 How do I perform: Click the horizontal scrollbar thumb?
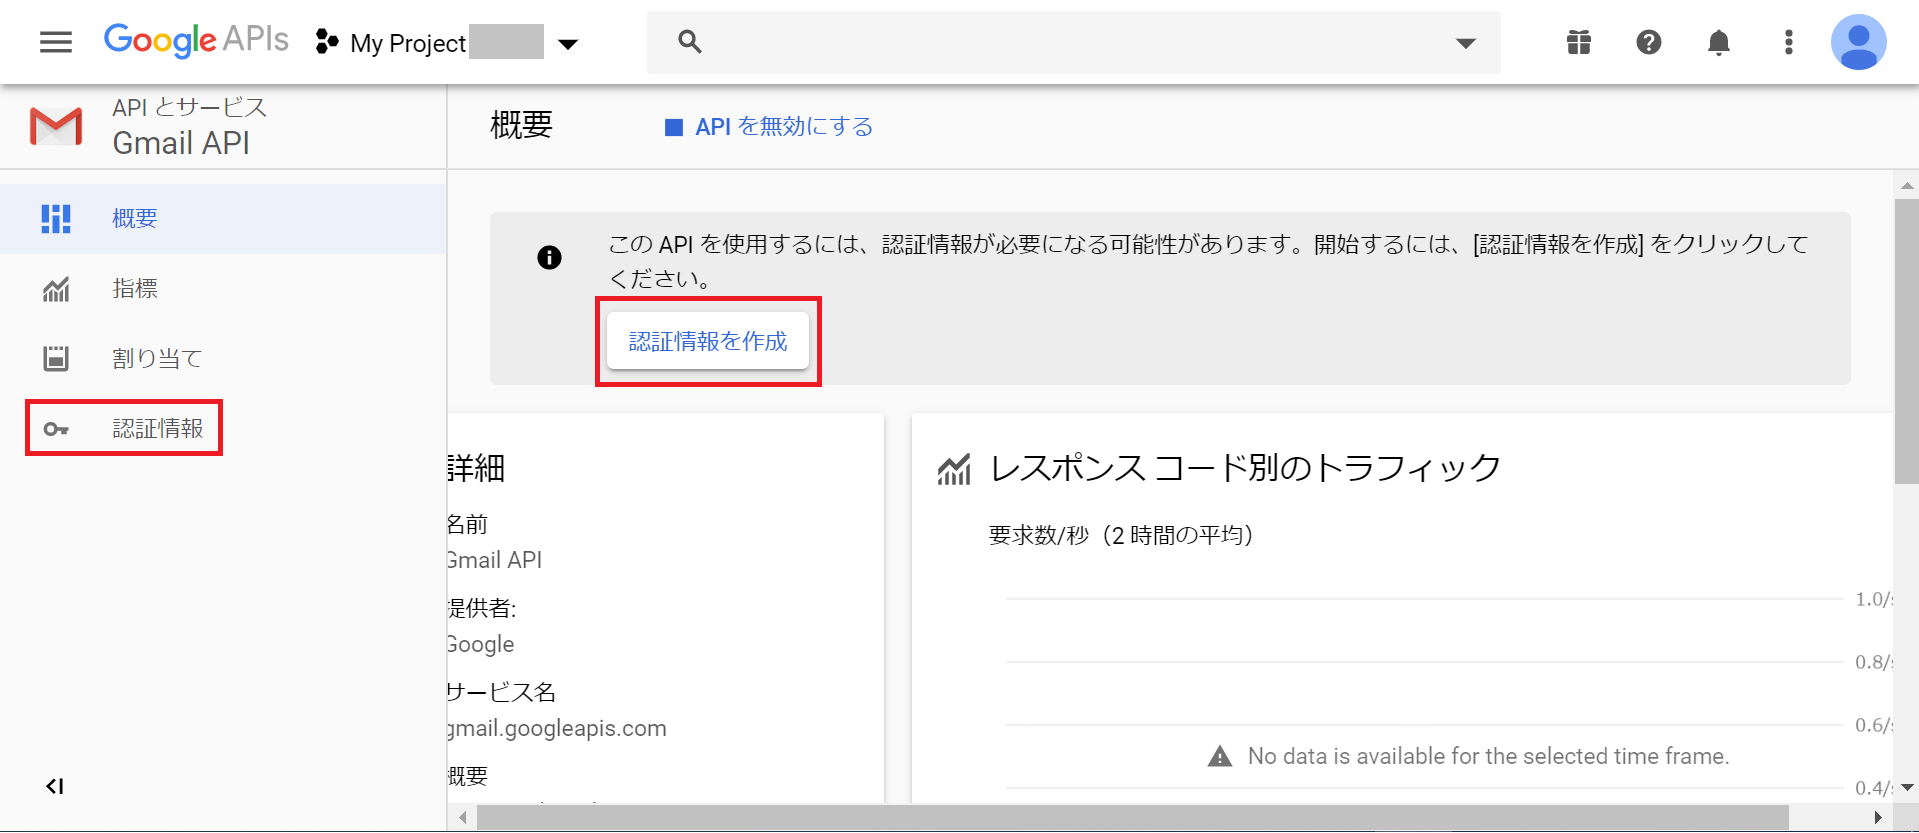pos(1132,818)
